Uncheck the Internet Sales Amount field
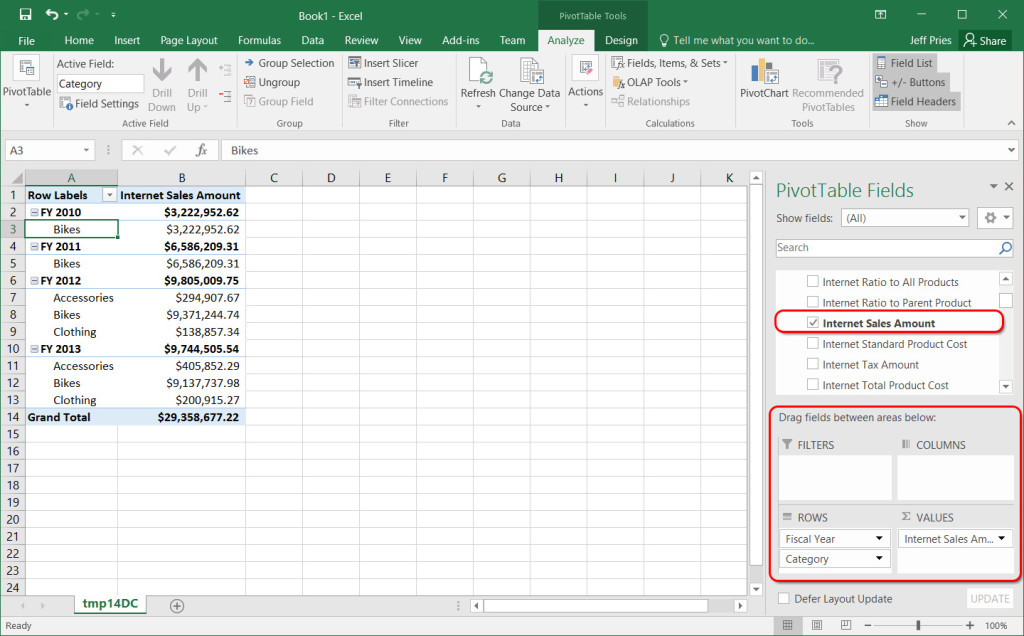 (x=813, y=323)
